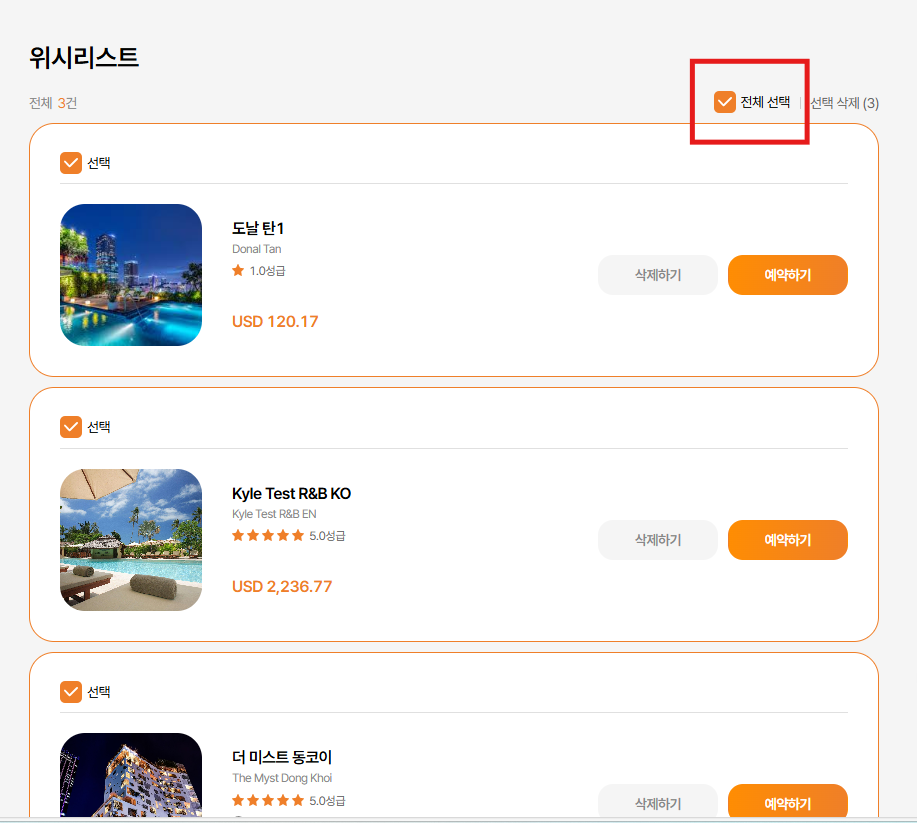Click the 도날 탄1 hotel title

click(258, 228)
